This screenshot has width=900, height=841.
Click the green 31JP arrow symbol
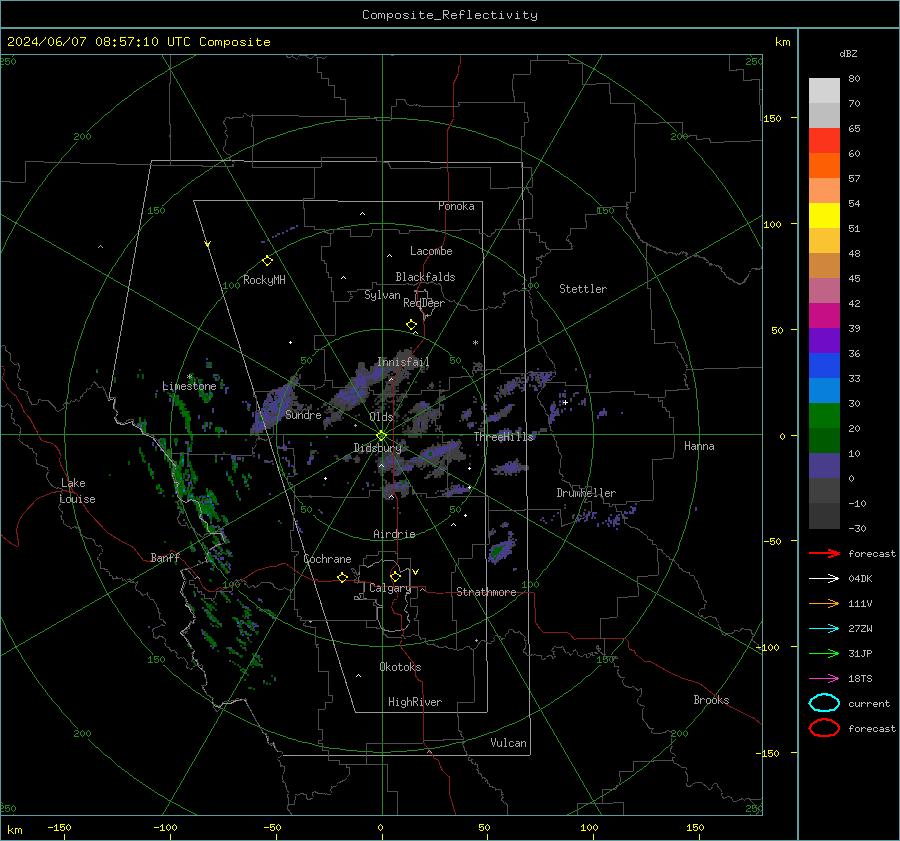[824, 653]
